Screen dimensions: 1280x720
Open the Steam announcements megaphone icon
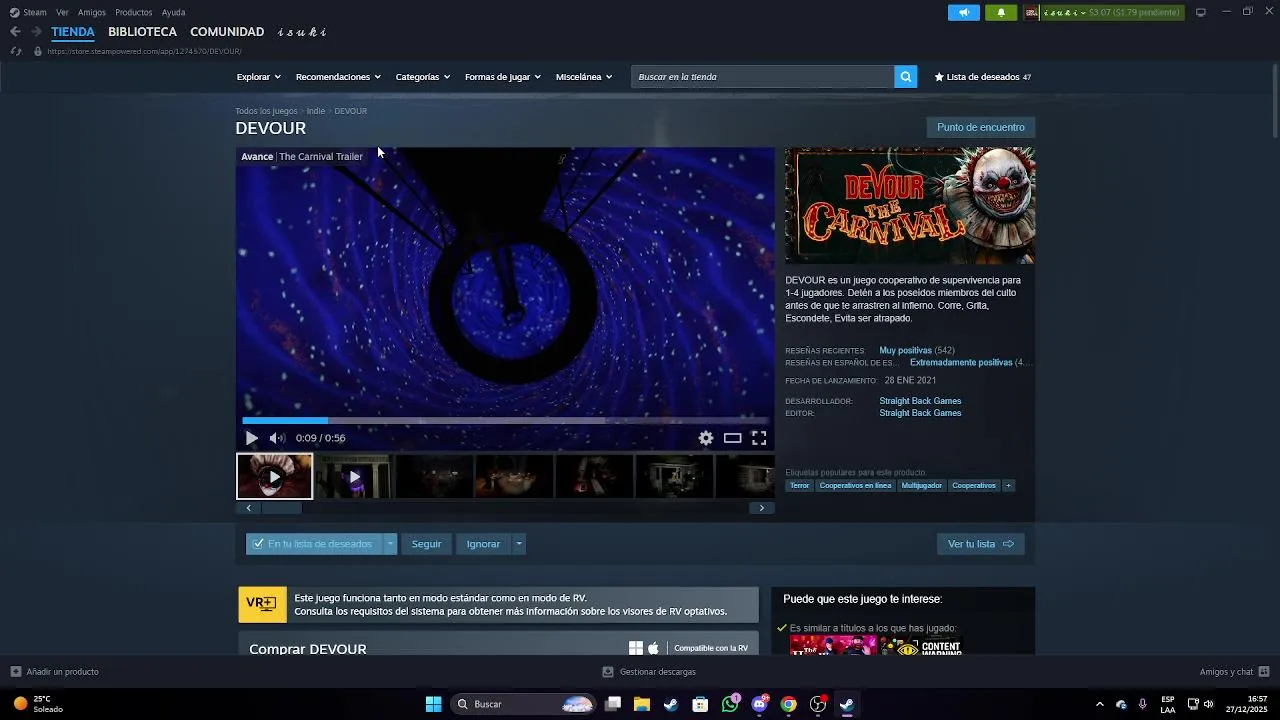[964, 12]
